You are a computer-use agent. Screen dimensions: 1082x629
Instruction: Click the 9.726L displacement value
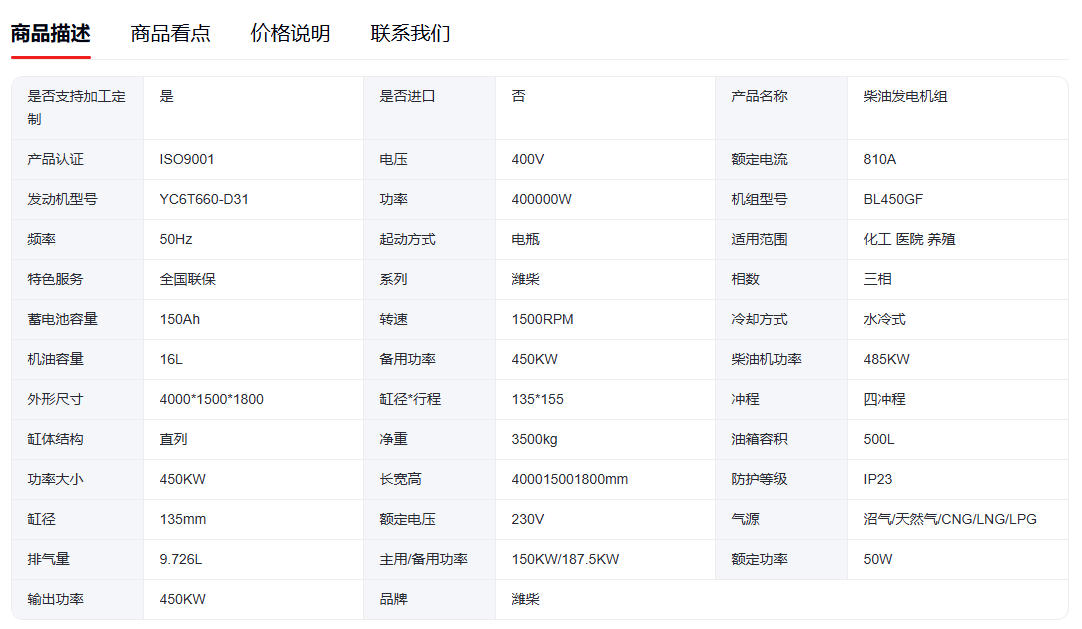coord(180,559)
